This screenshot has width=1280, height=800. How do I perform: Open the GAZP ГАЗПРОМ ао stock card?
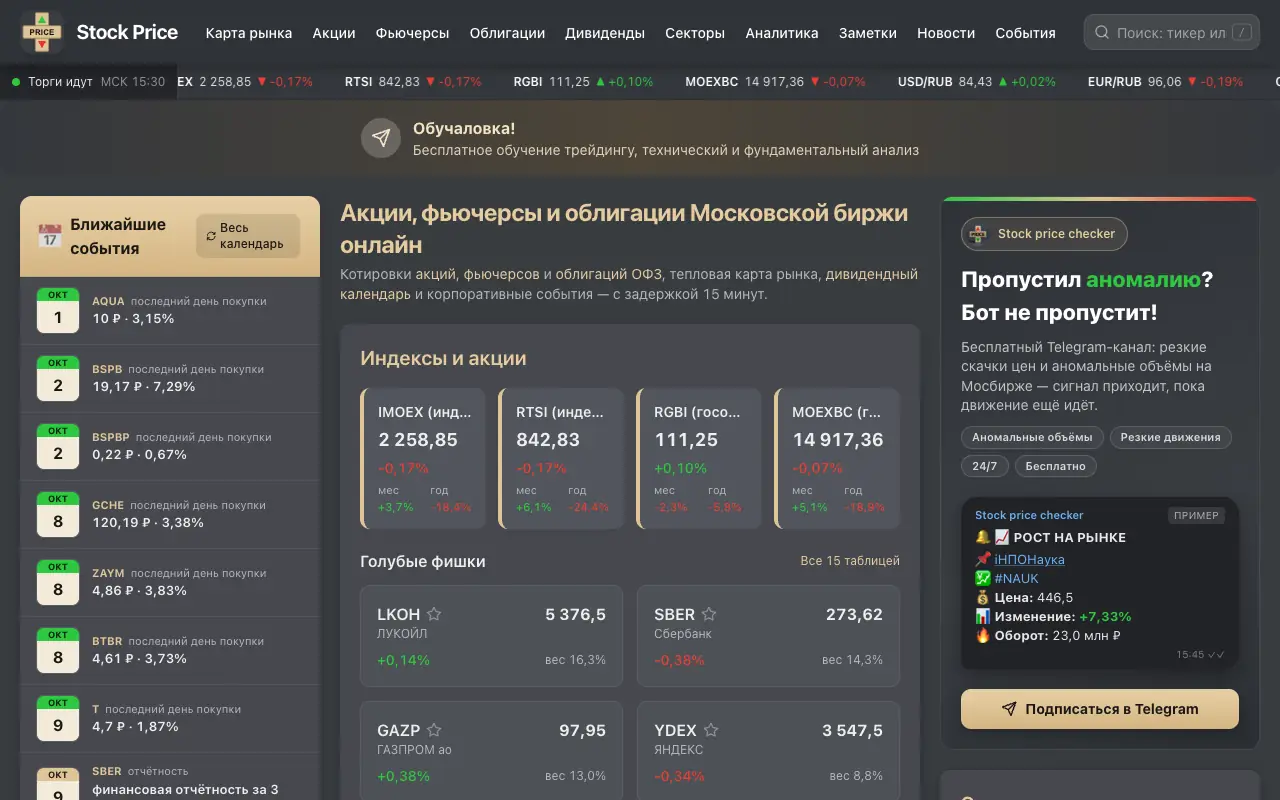491,750
